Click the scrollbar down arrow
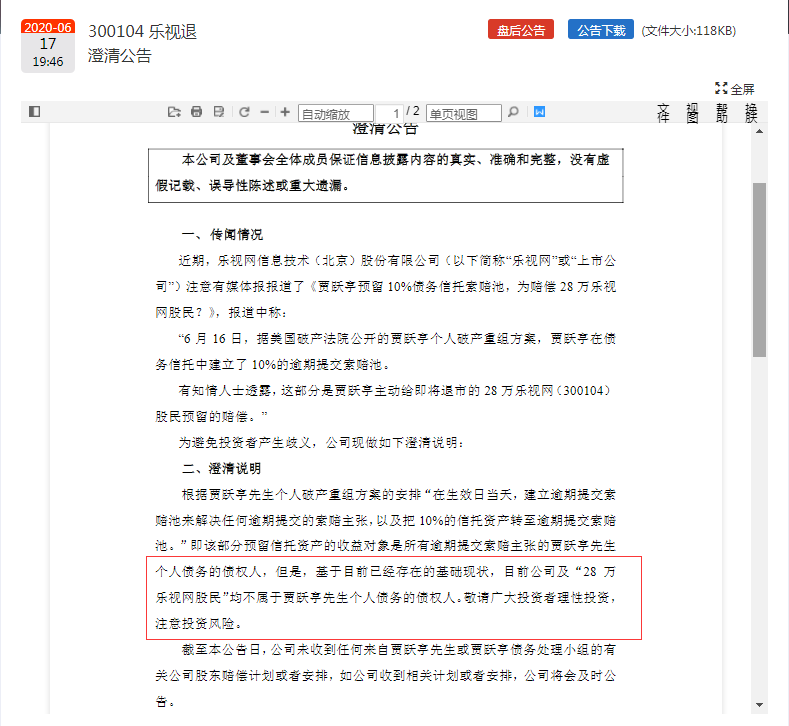 tap(759, 705)
